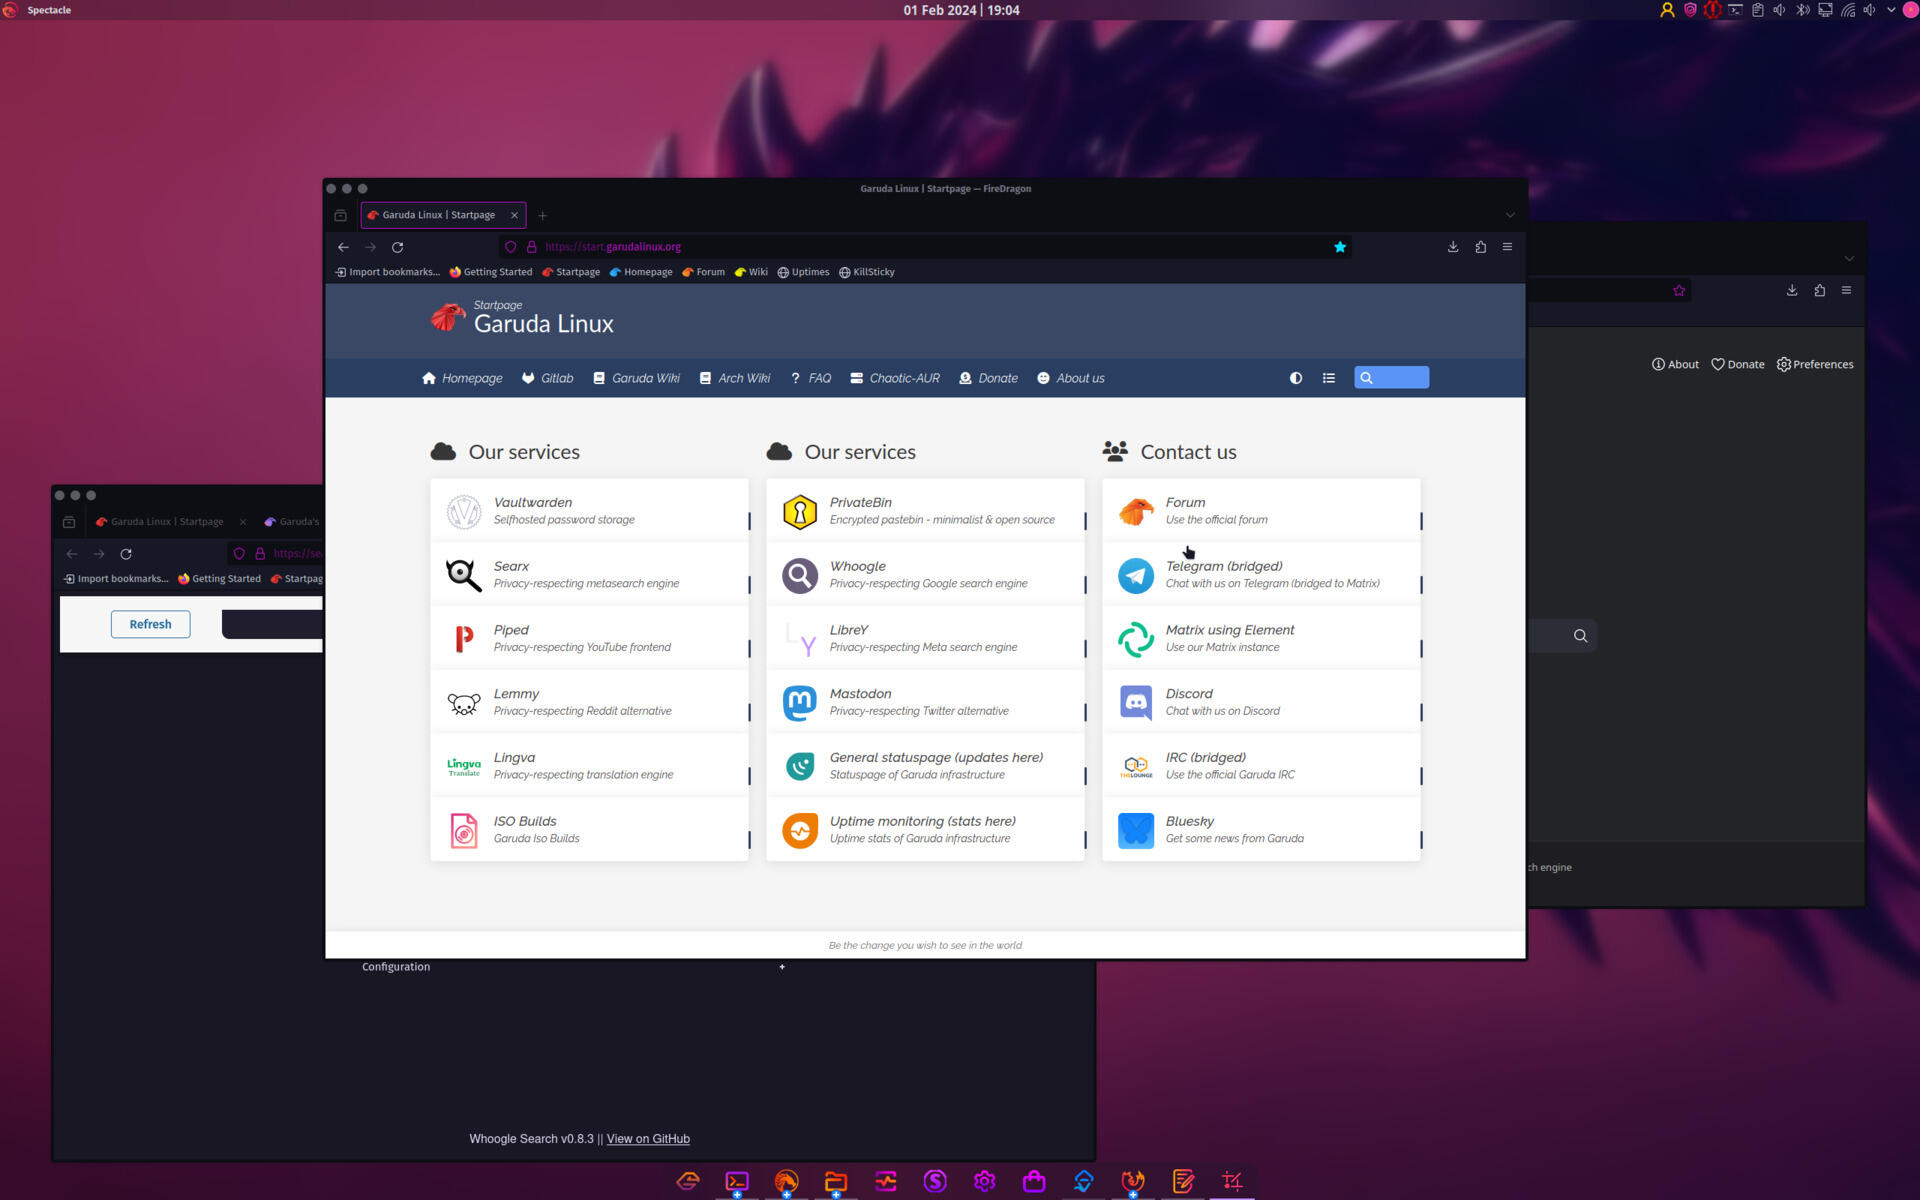Click Configuration in the Whoogle window
This screenshot has height=1200, width=1920.
[396, 967]
